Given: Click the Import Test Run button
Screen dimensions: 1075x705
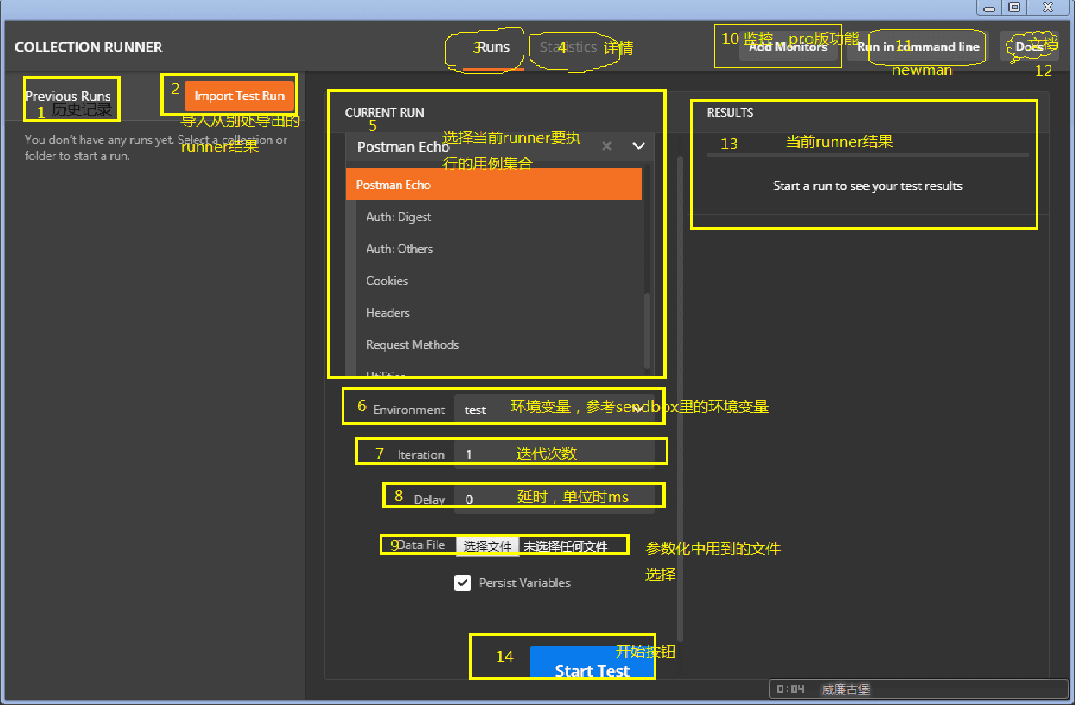Looking at the screenshot, I should click(239, 96).
